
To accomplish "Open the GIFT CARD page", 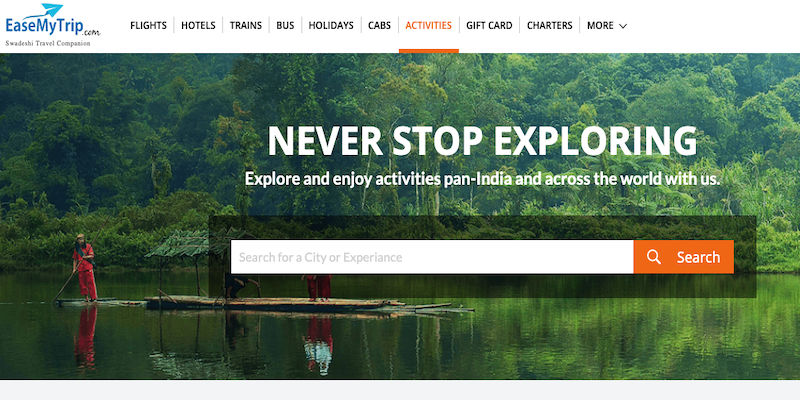I will [489, 26].
